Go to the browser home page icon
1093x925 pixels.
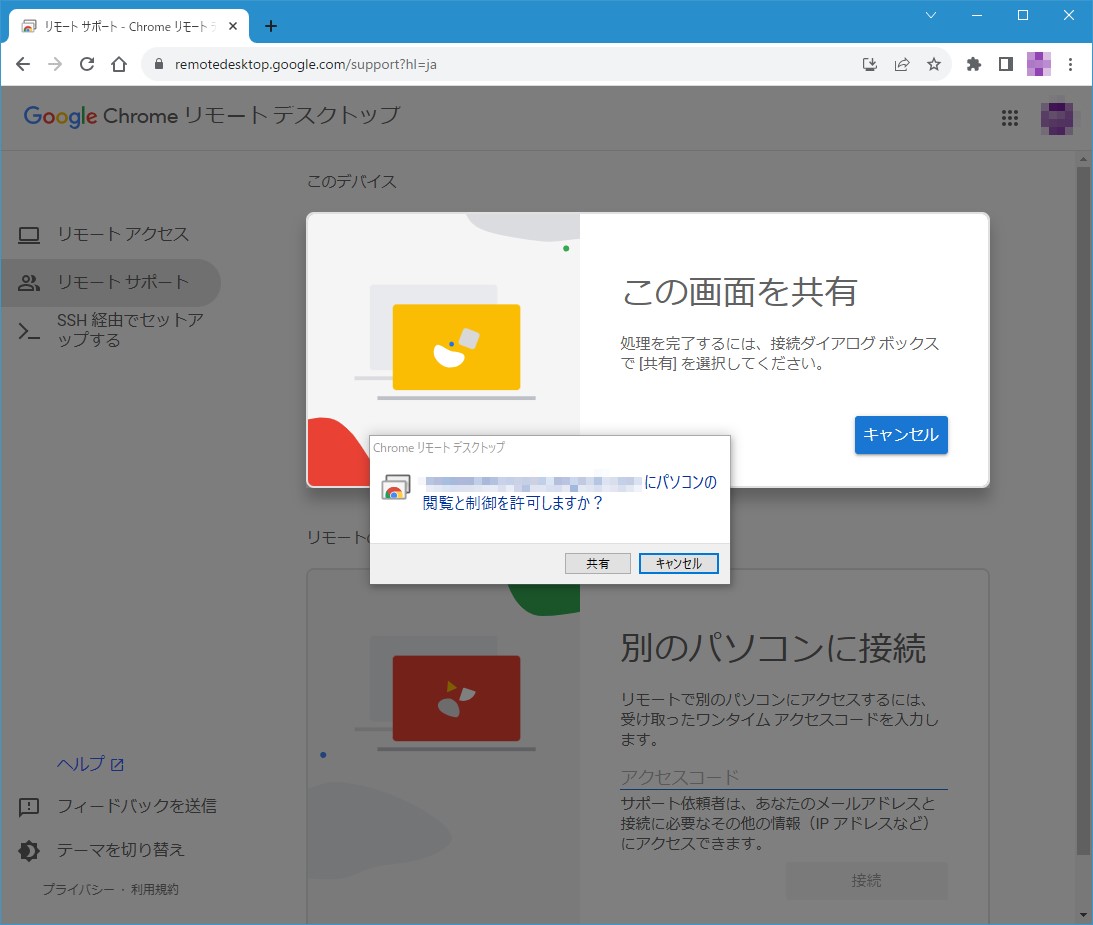(119, 64)
